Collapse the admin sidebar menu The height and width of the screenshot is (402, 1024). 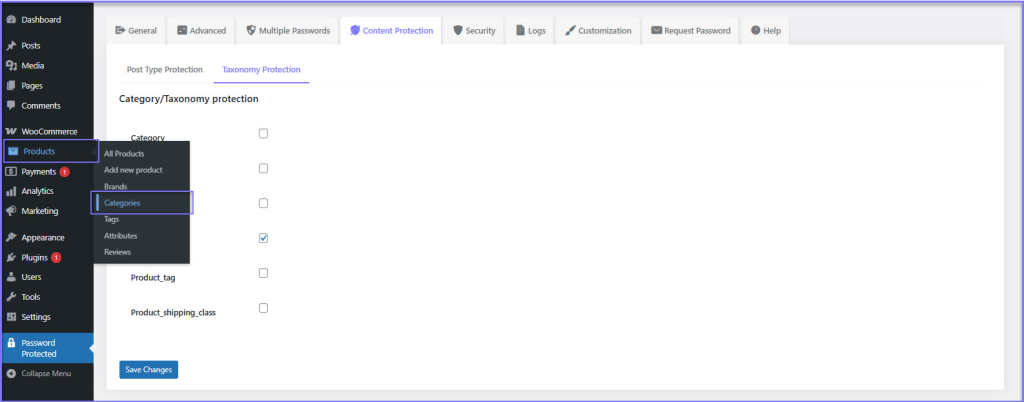(x=40, y=373)
